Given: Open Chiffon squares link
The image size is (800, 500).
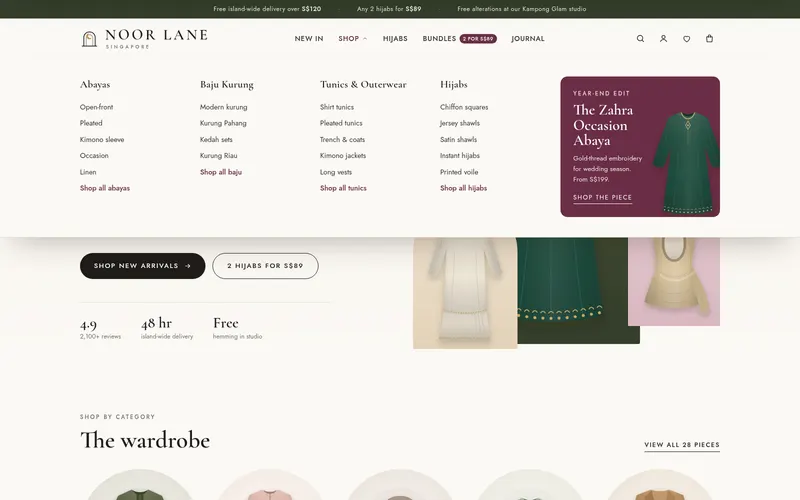Looking at the screenshot, I should pos(464,107).
